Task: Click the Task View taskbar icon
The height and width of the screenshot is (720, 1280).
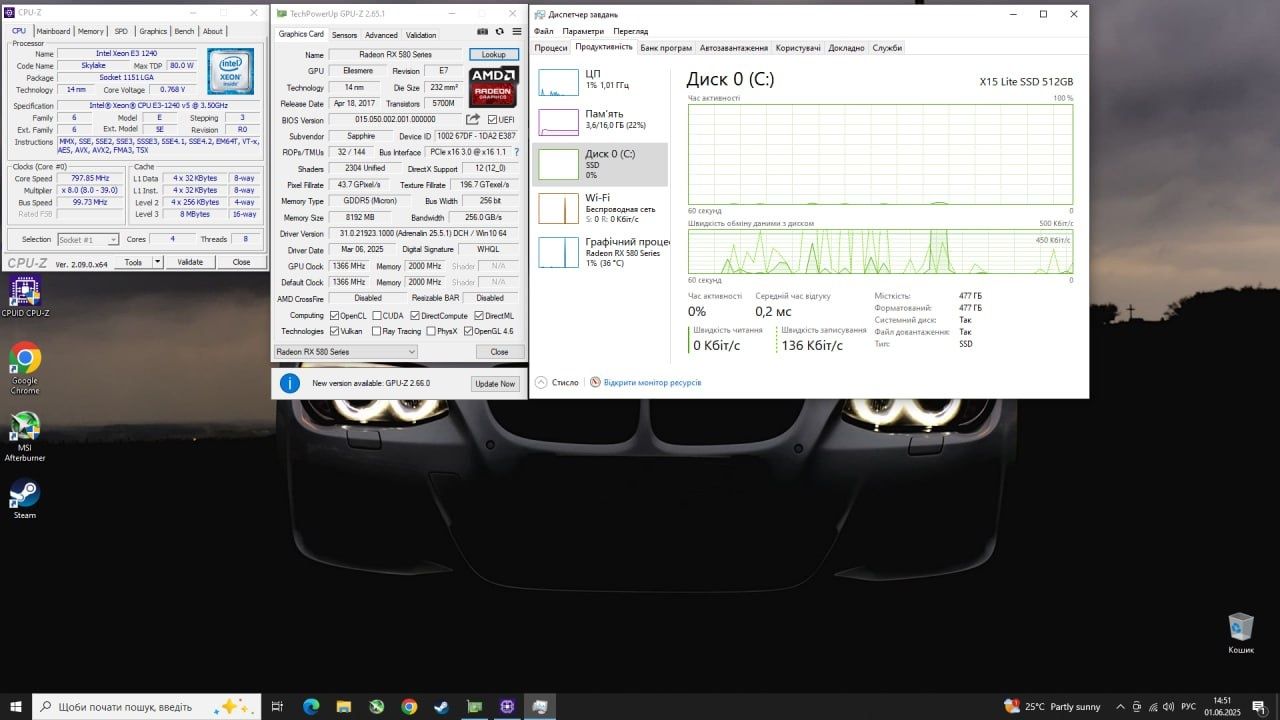Action: 277,706
